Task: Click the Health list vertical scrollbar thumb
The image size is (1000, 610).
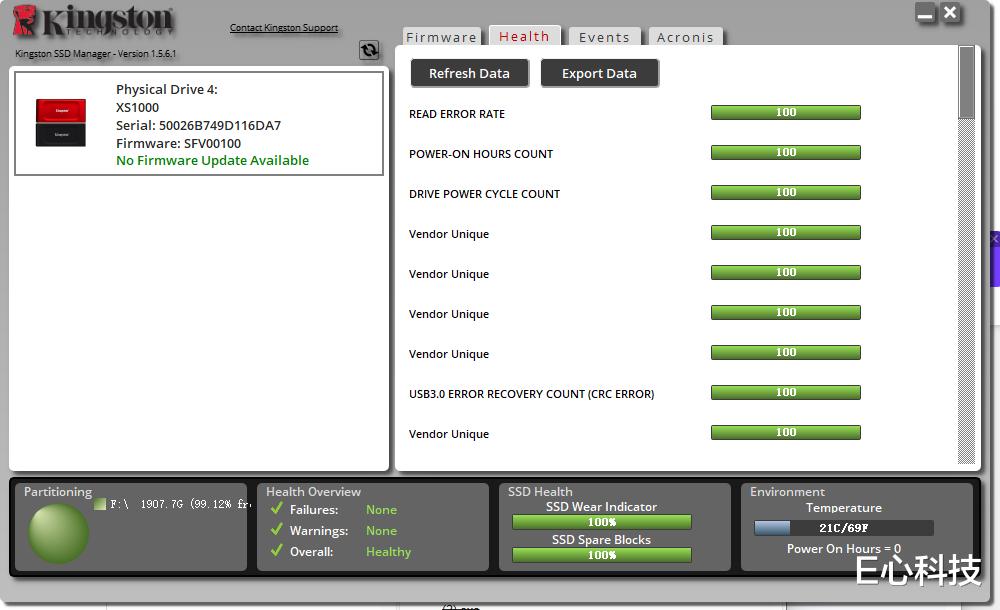Action: coord(966,82)
